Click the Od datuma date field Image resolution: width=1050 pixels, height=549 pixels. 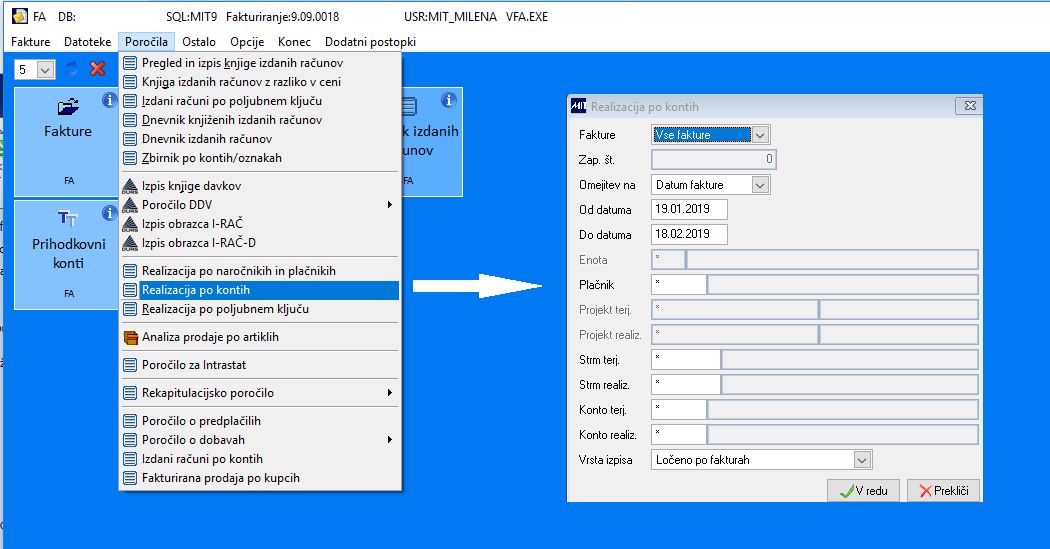point(689,209)
